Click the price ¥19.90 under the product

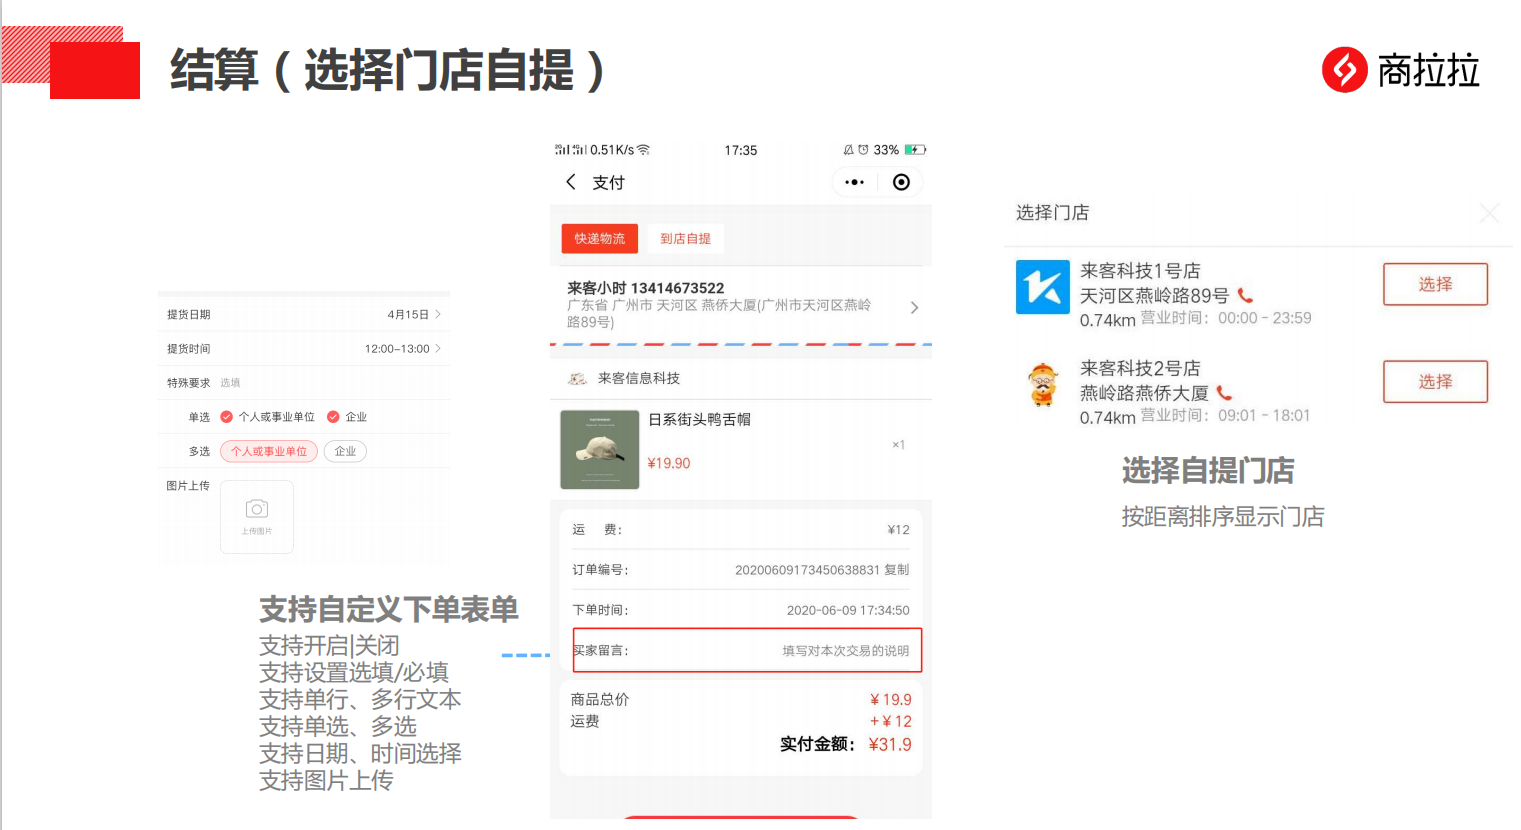click(669, 463)
